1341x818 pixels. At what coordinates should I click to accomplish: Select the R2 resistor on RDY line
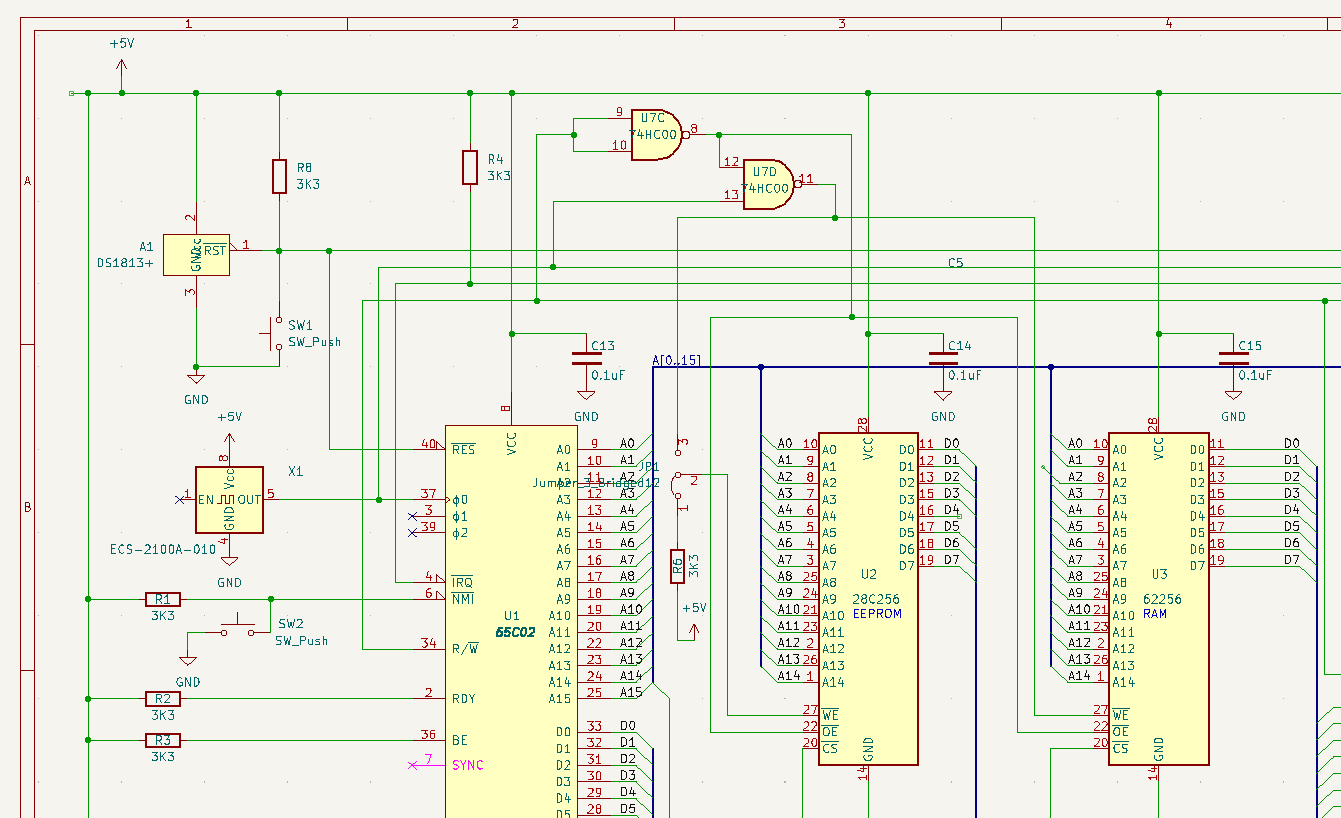pos(162,698)
